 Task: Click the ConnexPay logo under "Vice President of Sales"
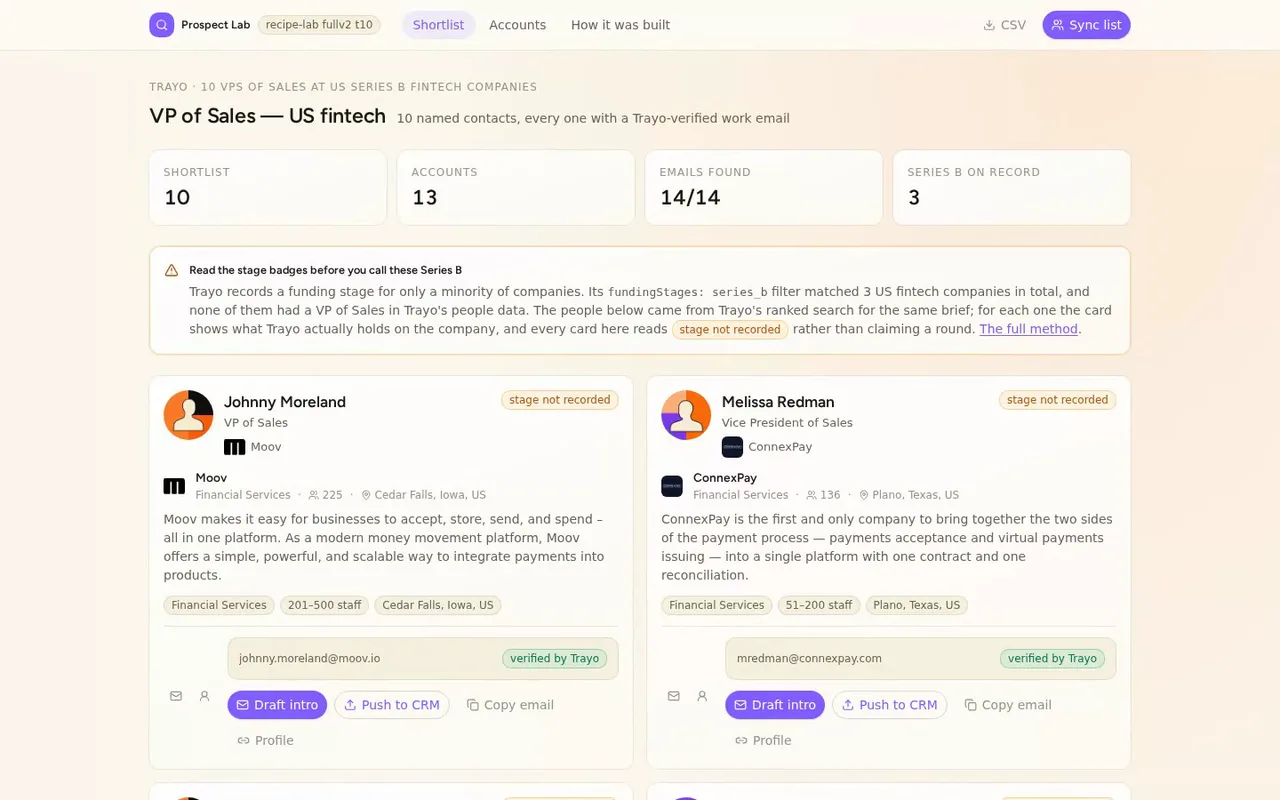tap(732, 447)
